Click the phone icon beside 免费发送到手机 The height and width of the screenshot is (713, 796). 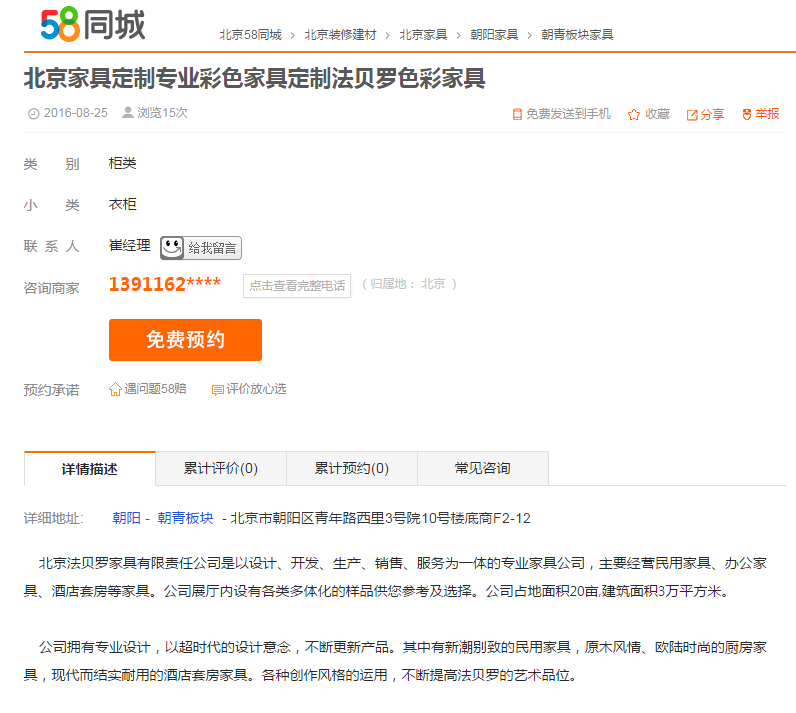click(x=517, y=114)
